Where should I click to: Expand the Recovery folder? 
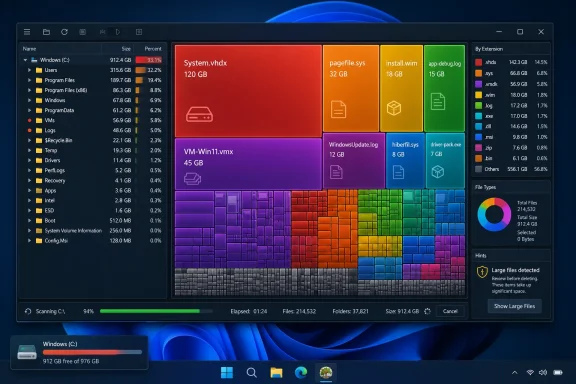point(29,180)
